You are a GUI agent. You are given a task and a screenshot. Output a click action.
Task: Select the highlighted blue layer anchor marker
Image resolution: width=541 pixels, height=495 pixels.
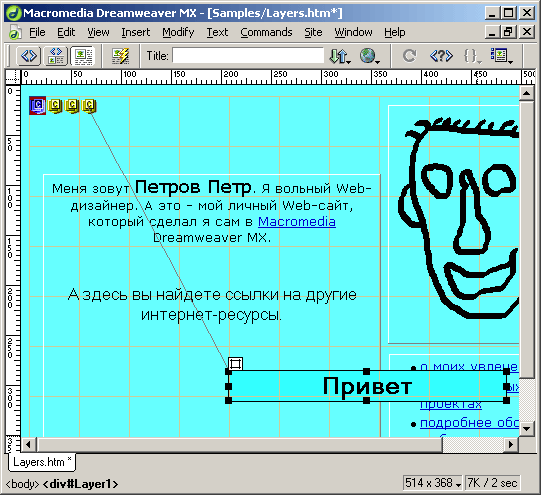pos(38,106)
